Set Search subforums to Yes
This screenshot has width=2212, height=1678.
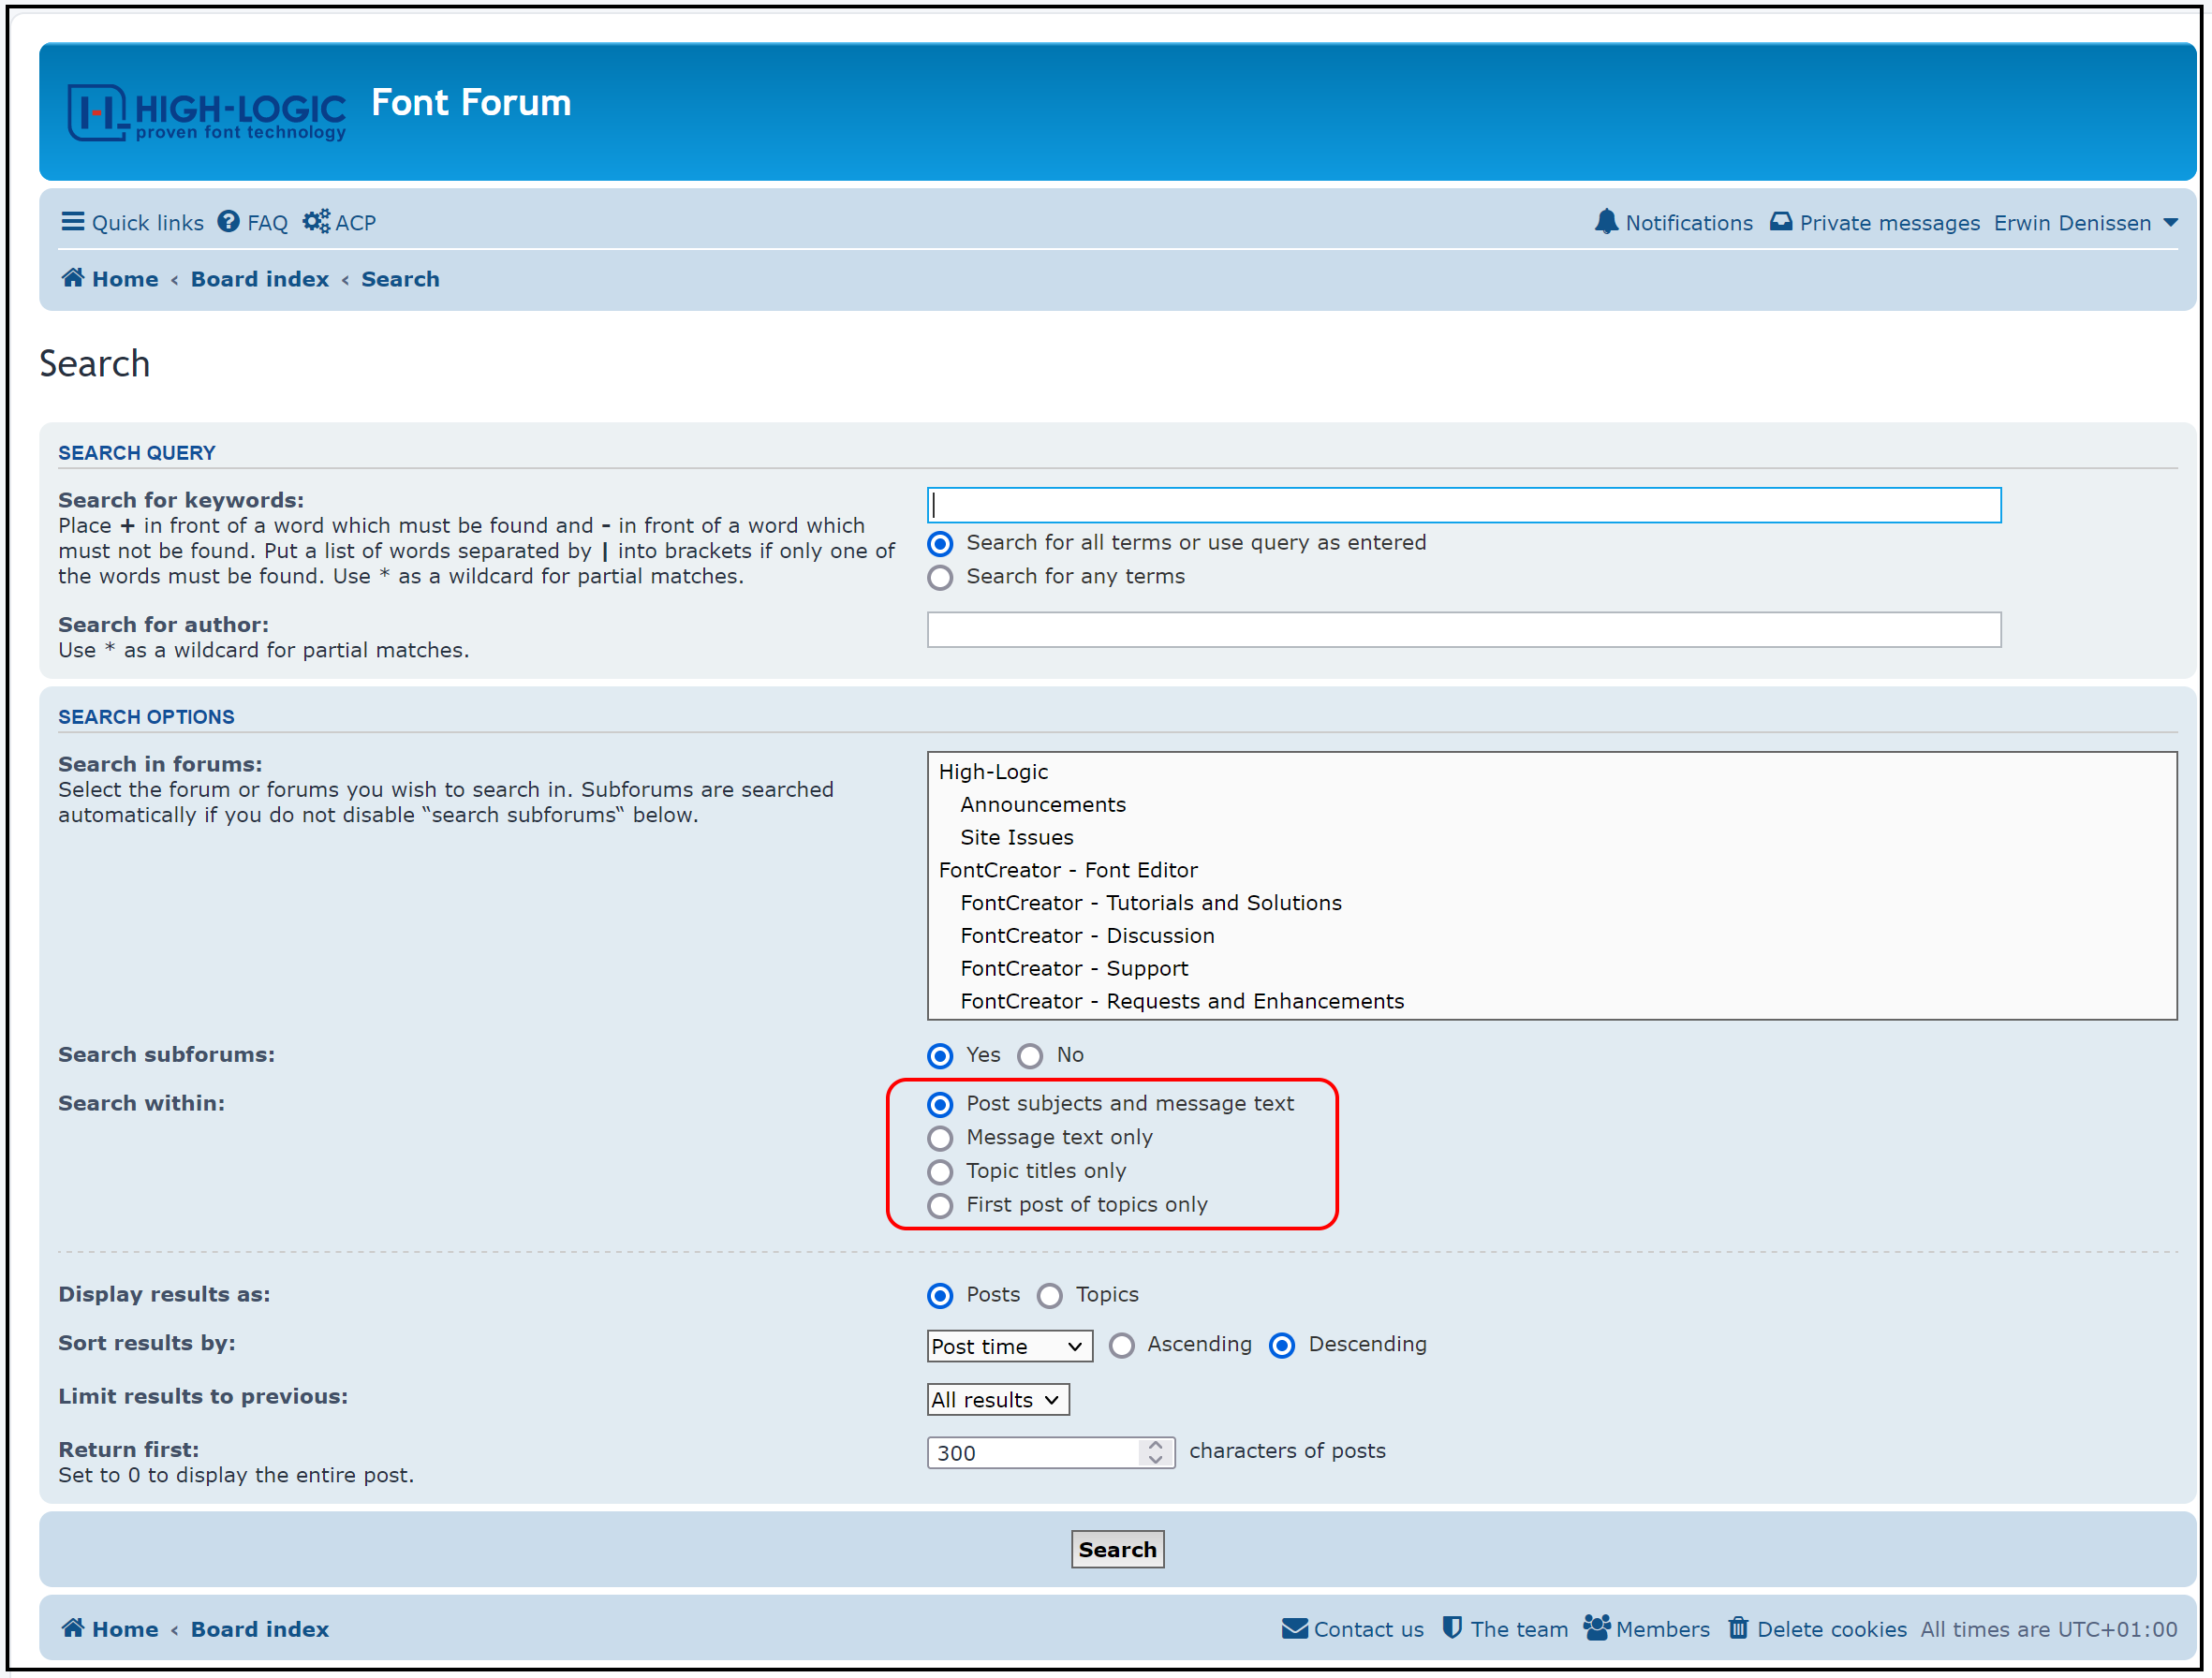tap(940, 1056)
